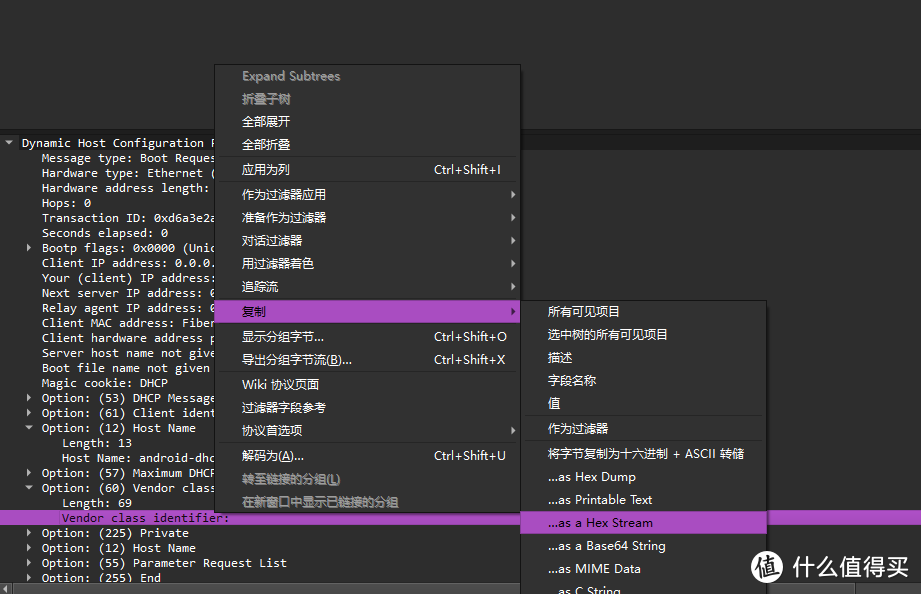Select 在新窗口中显示已链接的分组 entry
The height and width of the screenshot is (594, 921).
click(x=368, y=502)
